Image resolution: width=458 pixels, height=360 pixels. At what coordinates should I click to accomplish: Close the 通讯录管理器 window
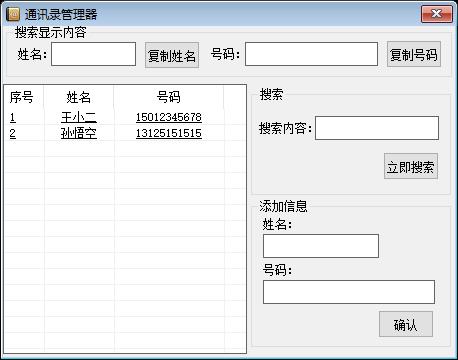437,14
